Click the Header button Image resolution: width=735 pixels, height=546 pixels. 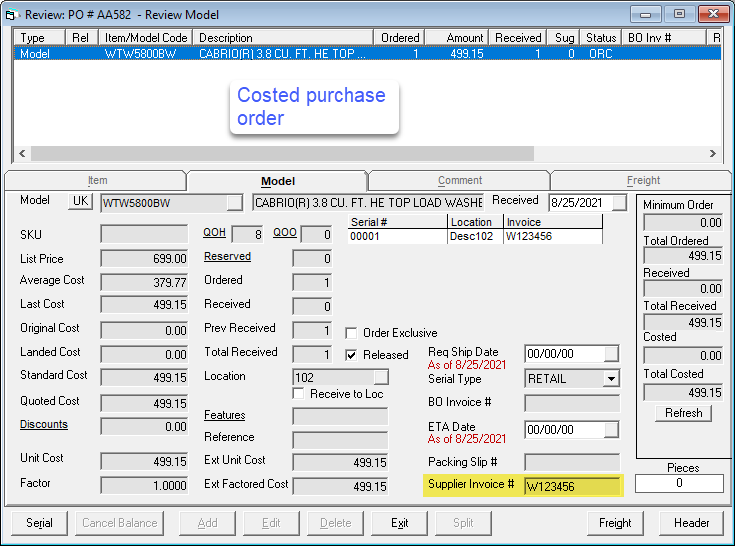691,523
